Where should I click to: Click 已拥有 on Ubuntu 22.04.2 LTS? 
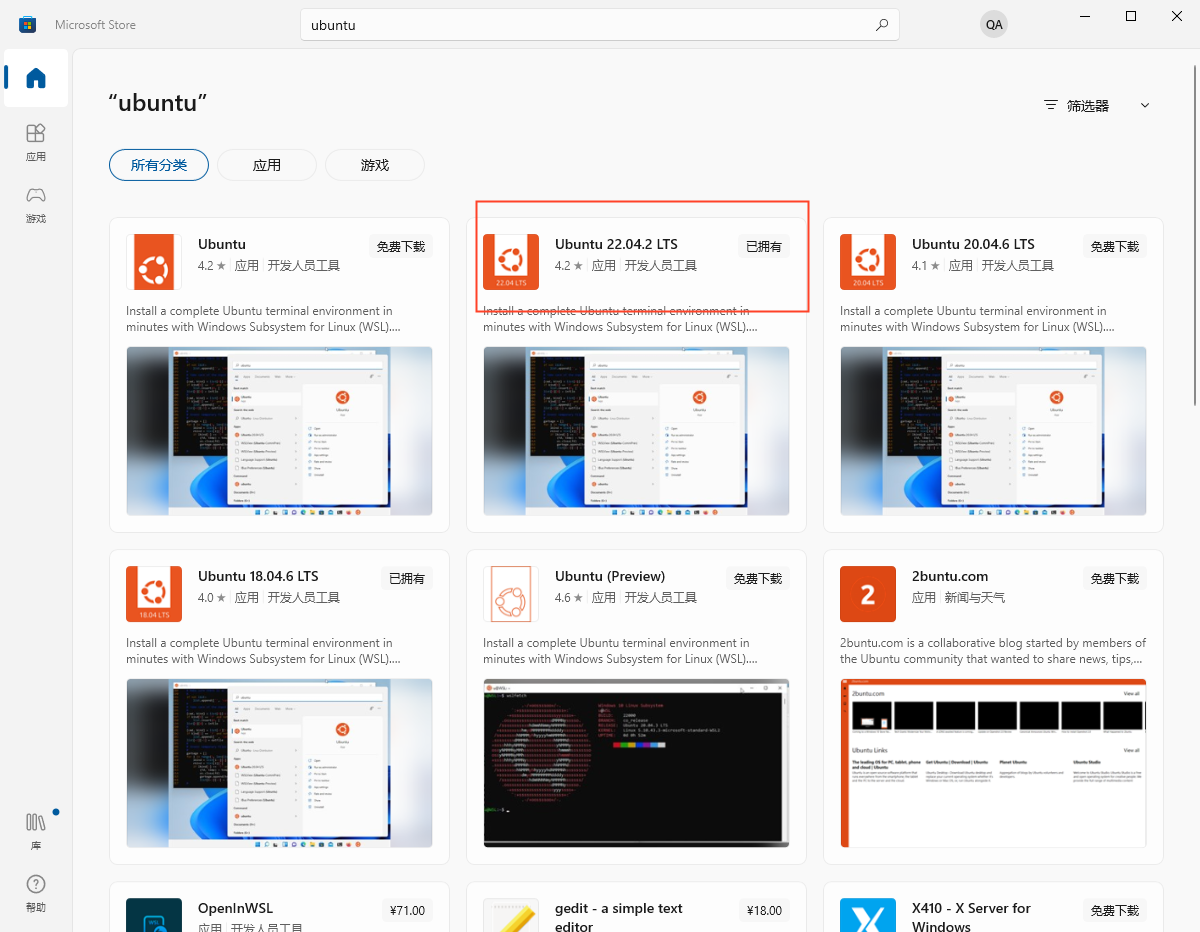[x=764, y=246]
